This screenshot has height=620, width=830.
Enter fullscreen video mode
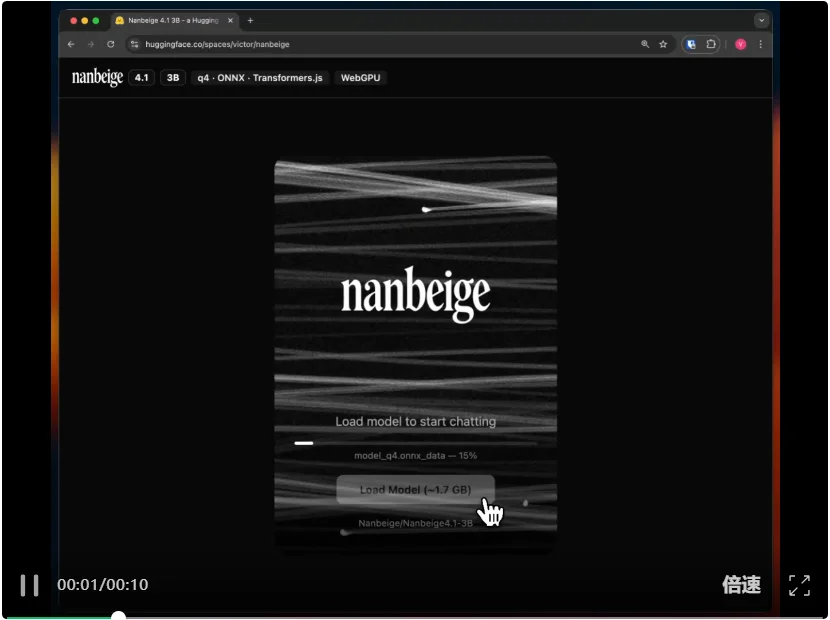coord(799,585)
